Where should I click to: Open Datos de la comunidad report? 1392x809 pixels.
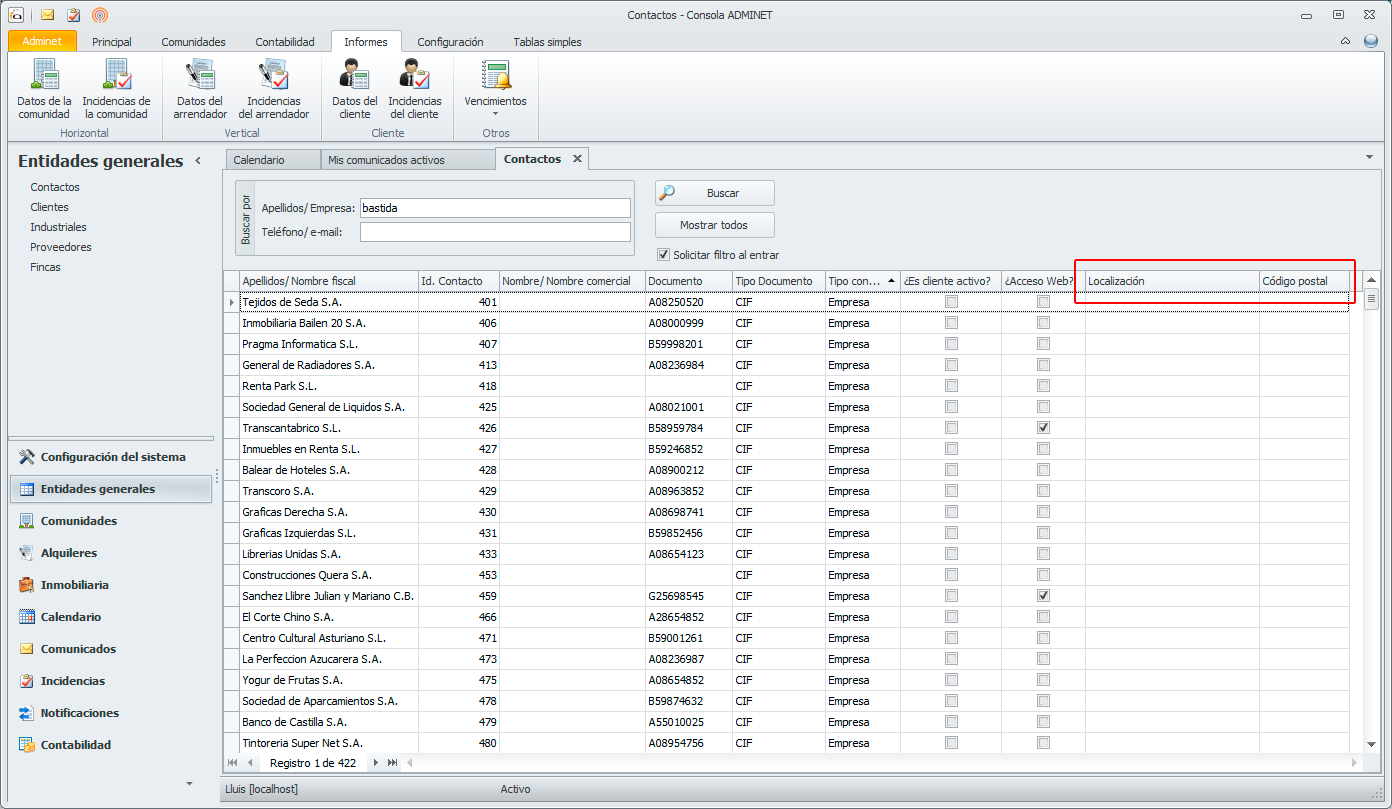[x=44, y=89]
